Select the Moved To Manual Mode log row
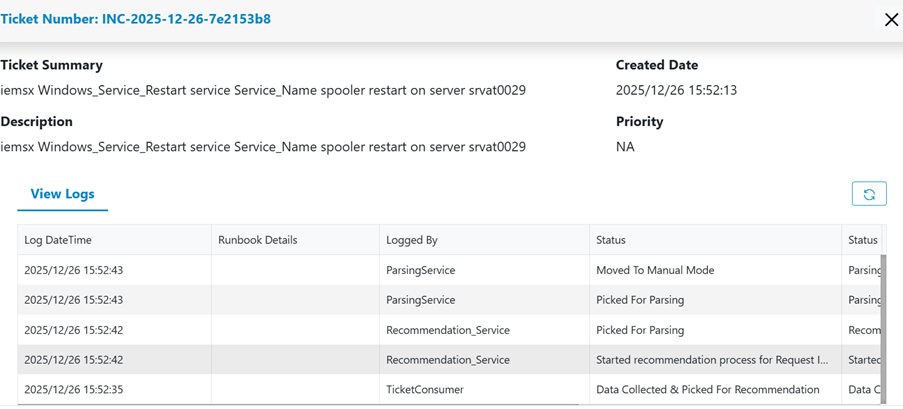The width and height of the screenshot is (903, 409). pyautogui.click(x=654, y=270)
